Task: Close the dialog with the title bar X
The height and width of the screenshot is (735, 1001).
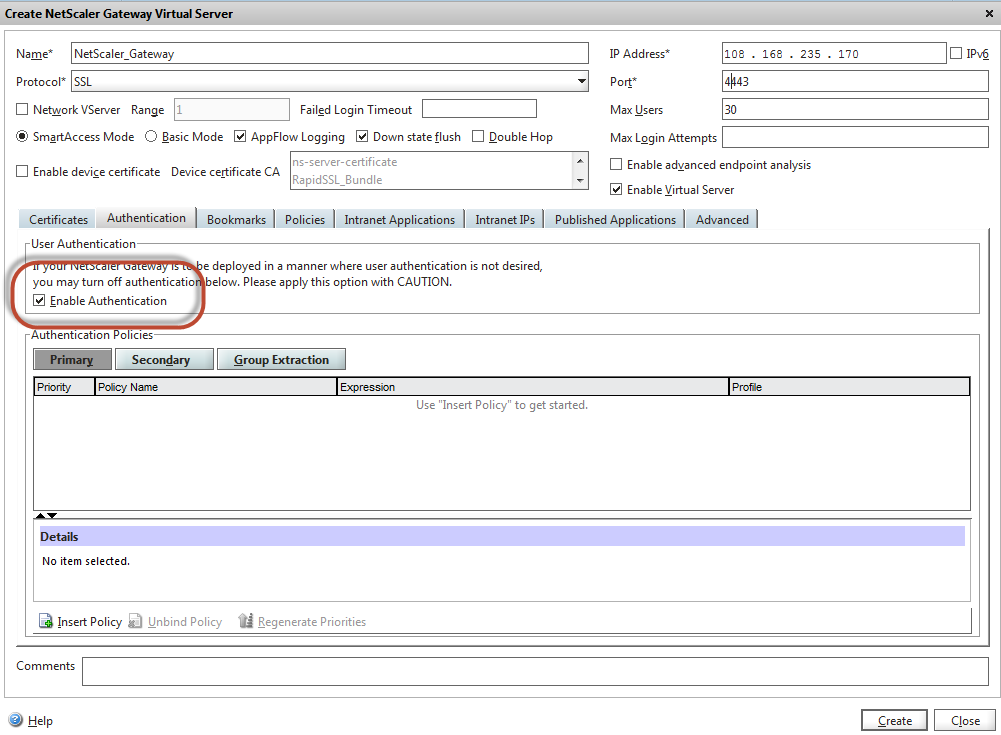Action: pos(989,13)
